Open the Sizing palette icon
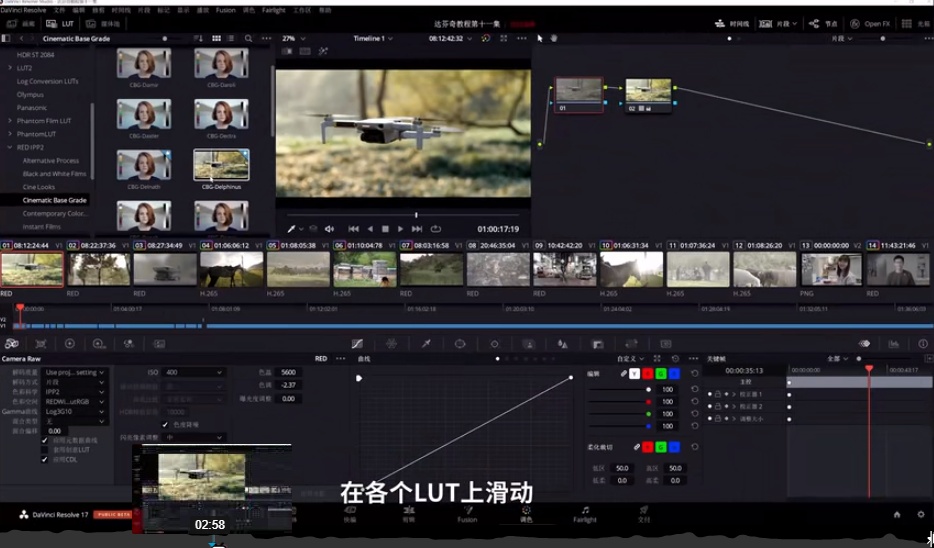 point(631,344)
